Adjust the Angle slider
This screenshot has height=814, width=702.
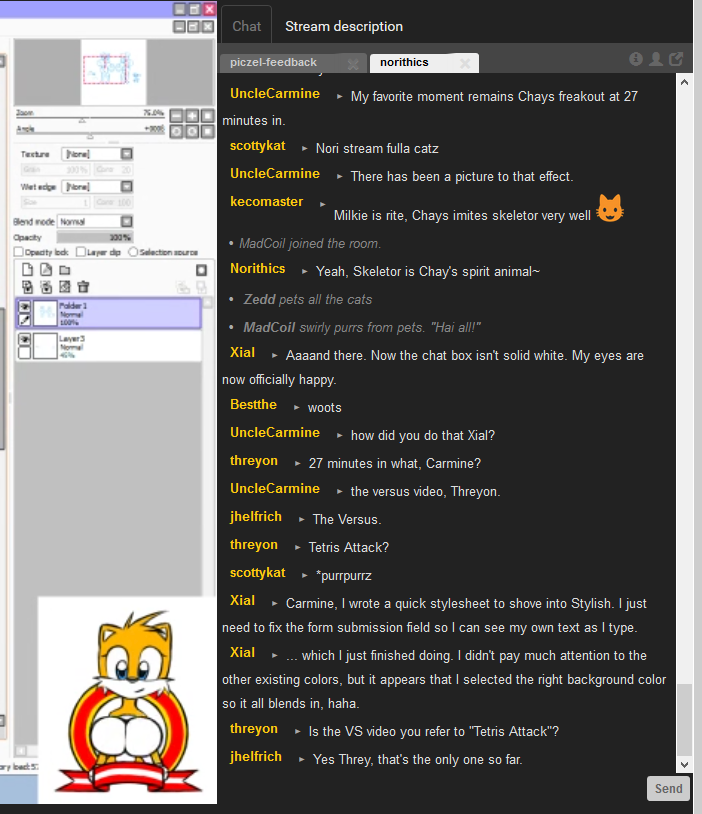click(90, 135)
